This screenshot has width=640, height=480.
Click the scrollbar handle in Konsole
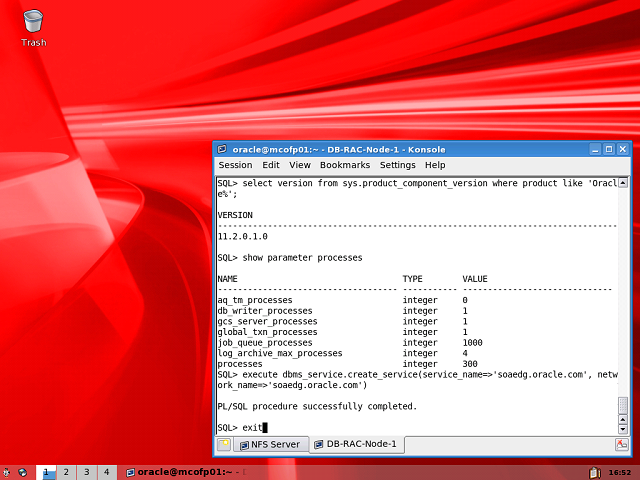[623, 405]
